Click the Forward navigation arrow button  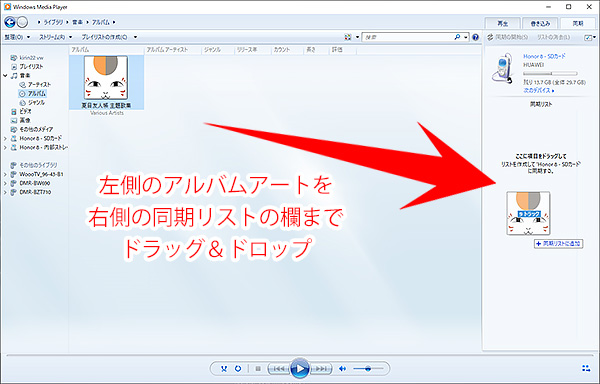23,22
